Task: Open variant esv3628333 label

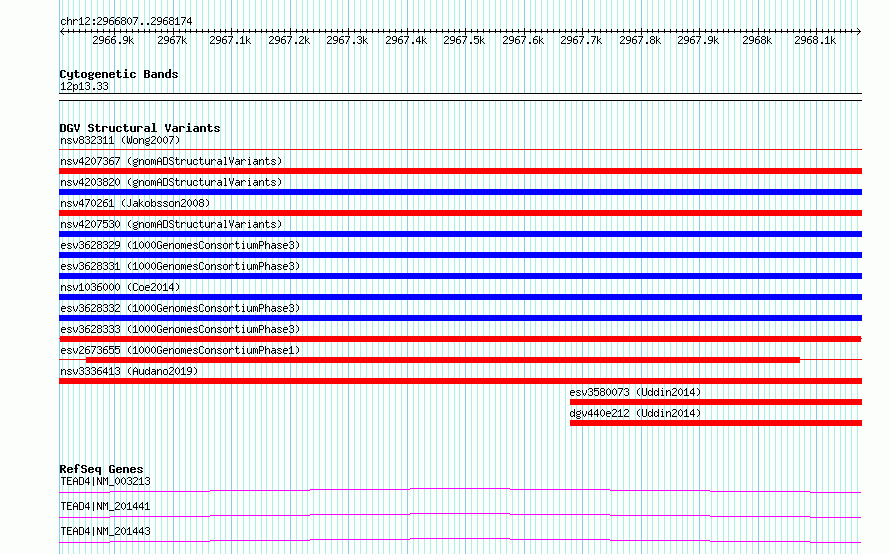Action: pyautogui.click(x=180, y=329)
